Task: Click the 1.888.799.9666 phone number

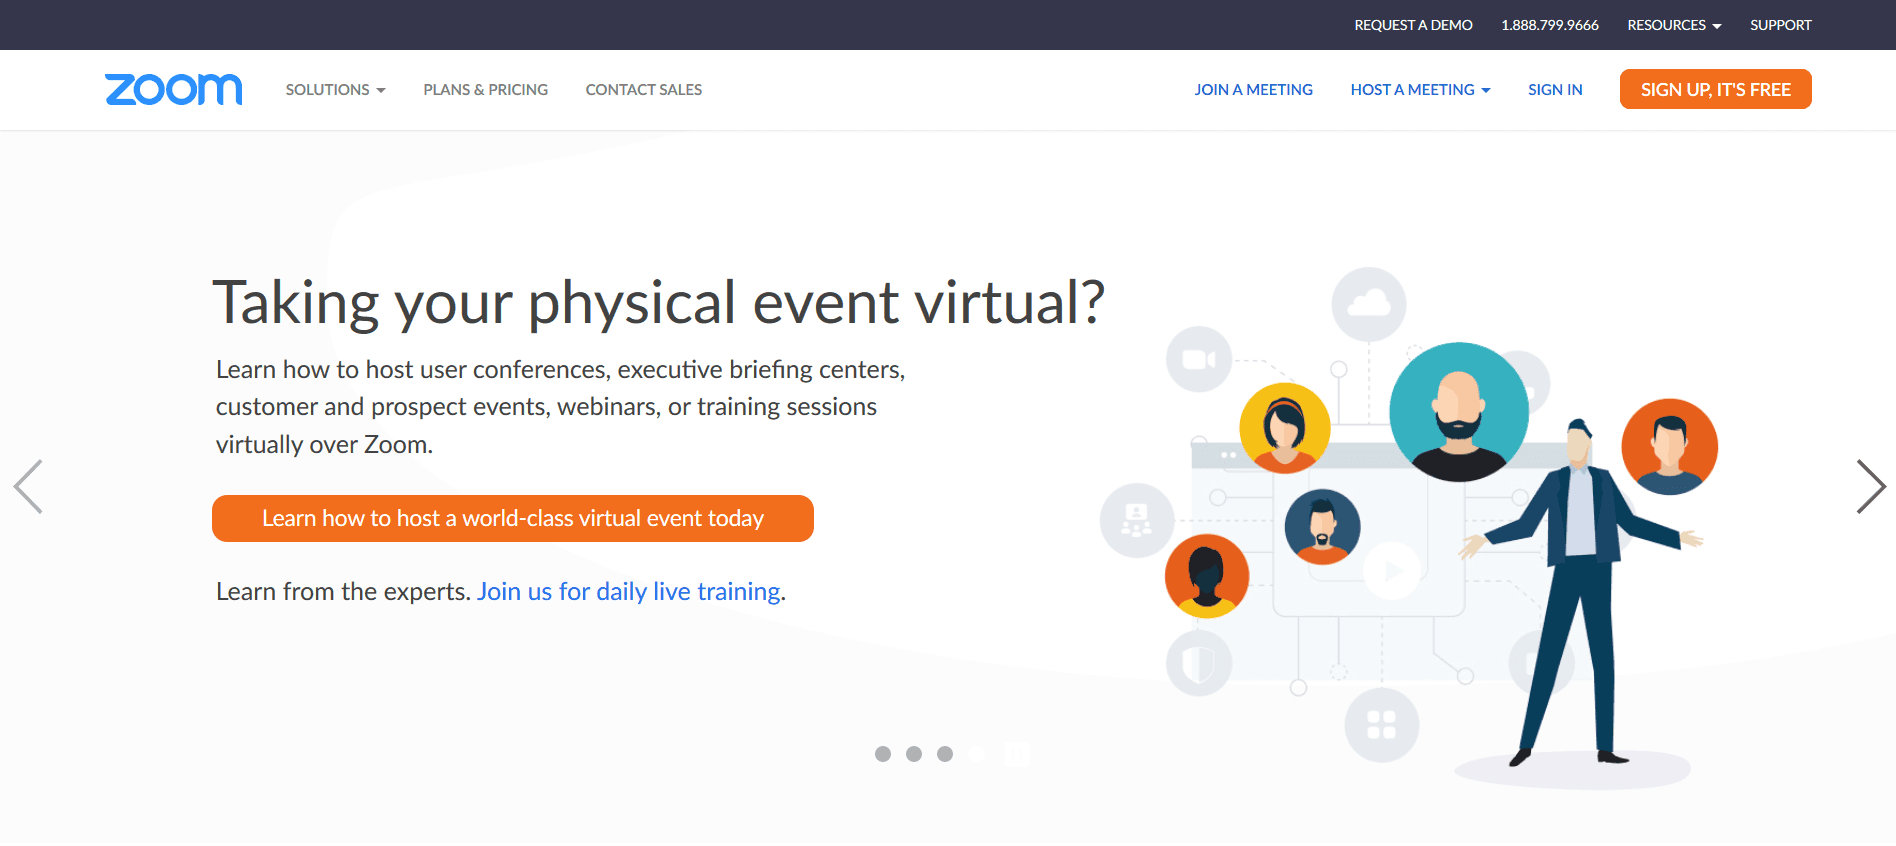Action: point(1550,25)
